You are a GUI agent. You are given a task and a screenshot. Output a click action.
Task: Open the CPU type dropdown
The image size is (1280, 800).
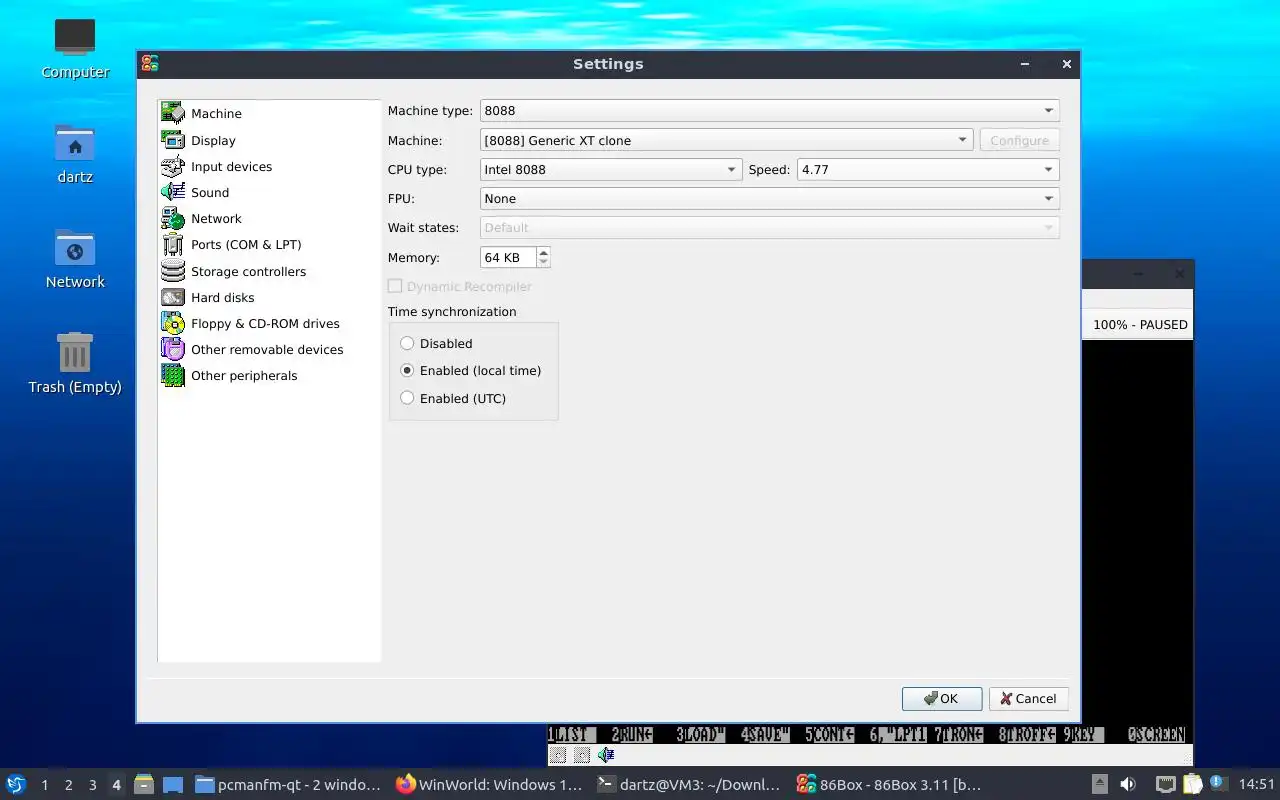611,169
